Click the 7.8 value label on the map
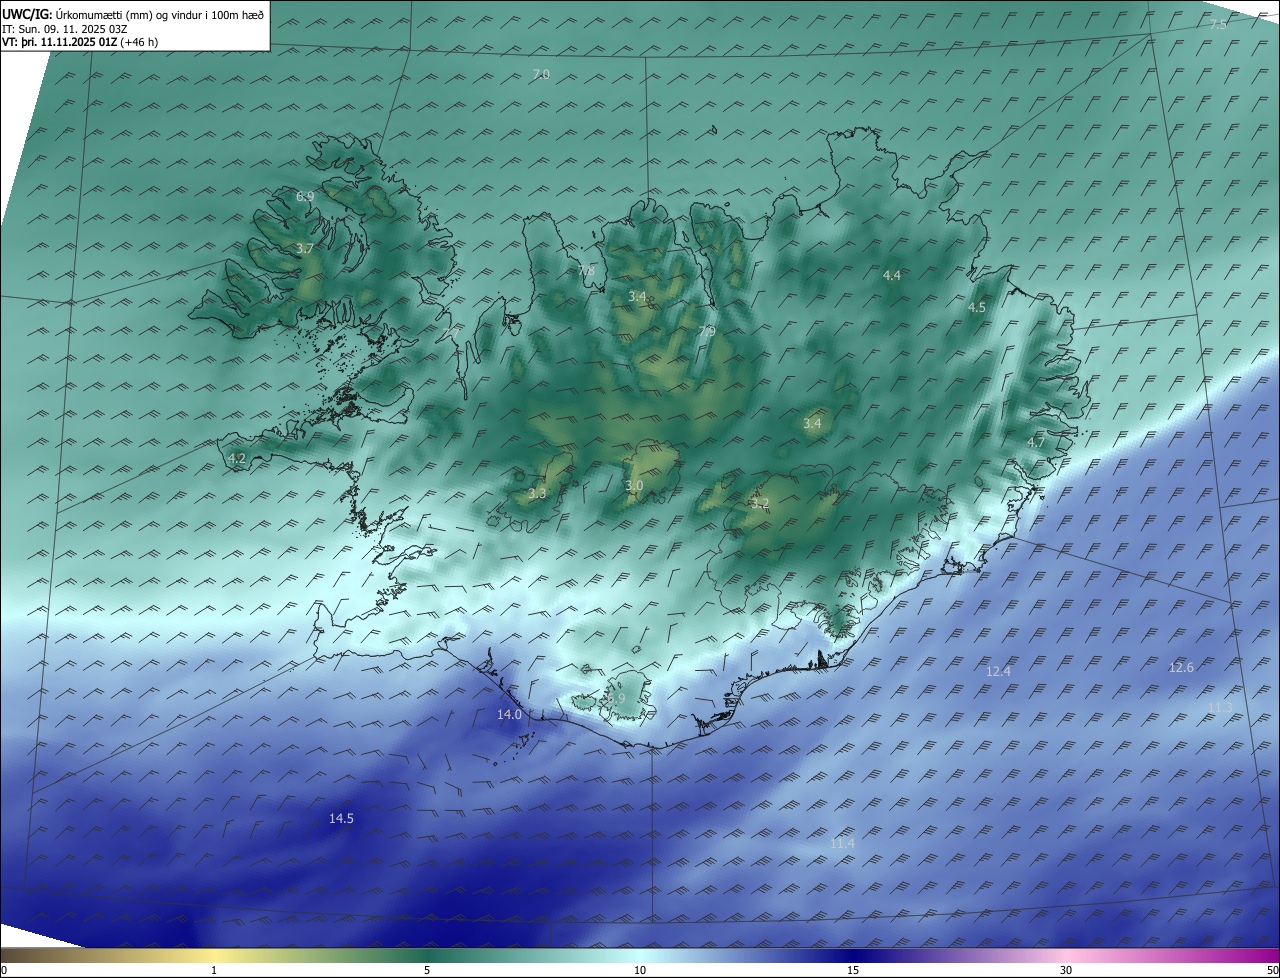 (586, 270)
